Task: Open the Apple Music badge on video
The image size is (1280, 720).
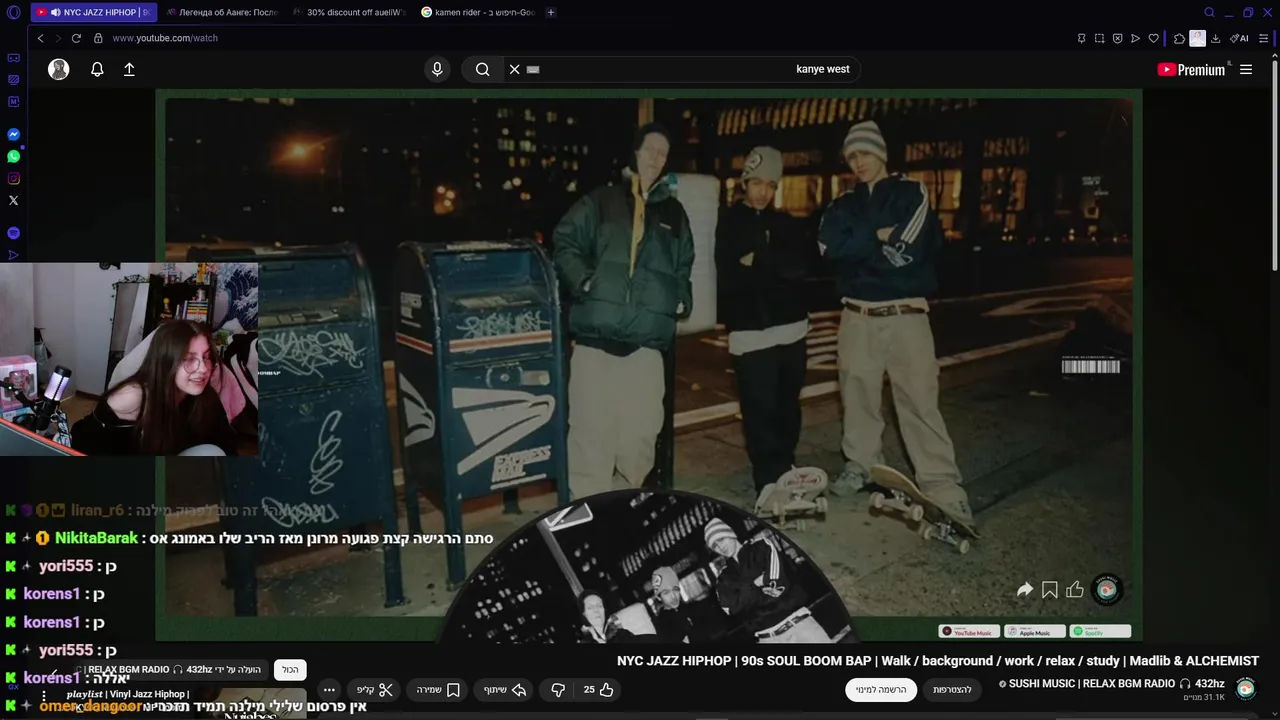Action: click(1035, 632)
